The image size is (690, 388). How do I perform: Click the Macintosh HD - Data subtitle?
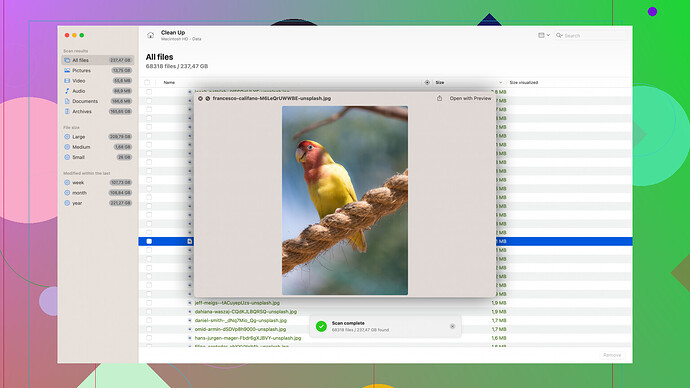pos(181,39)
